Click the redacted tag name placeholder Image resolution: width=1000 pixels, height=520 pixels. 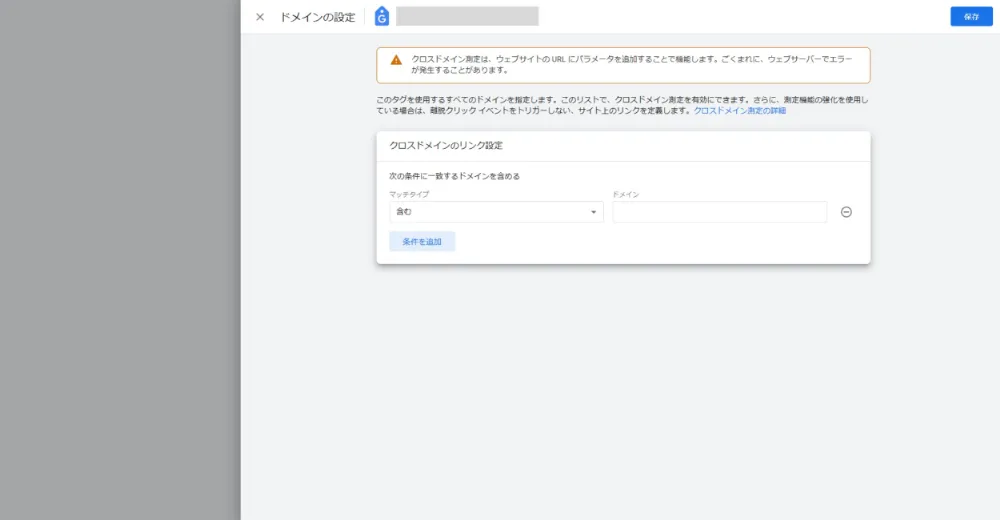point(467,17)
